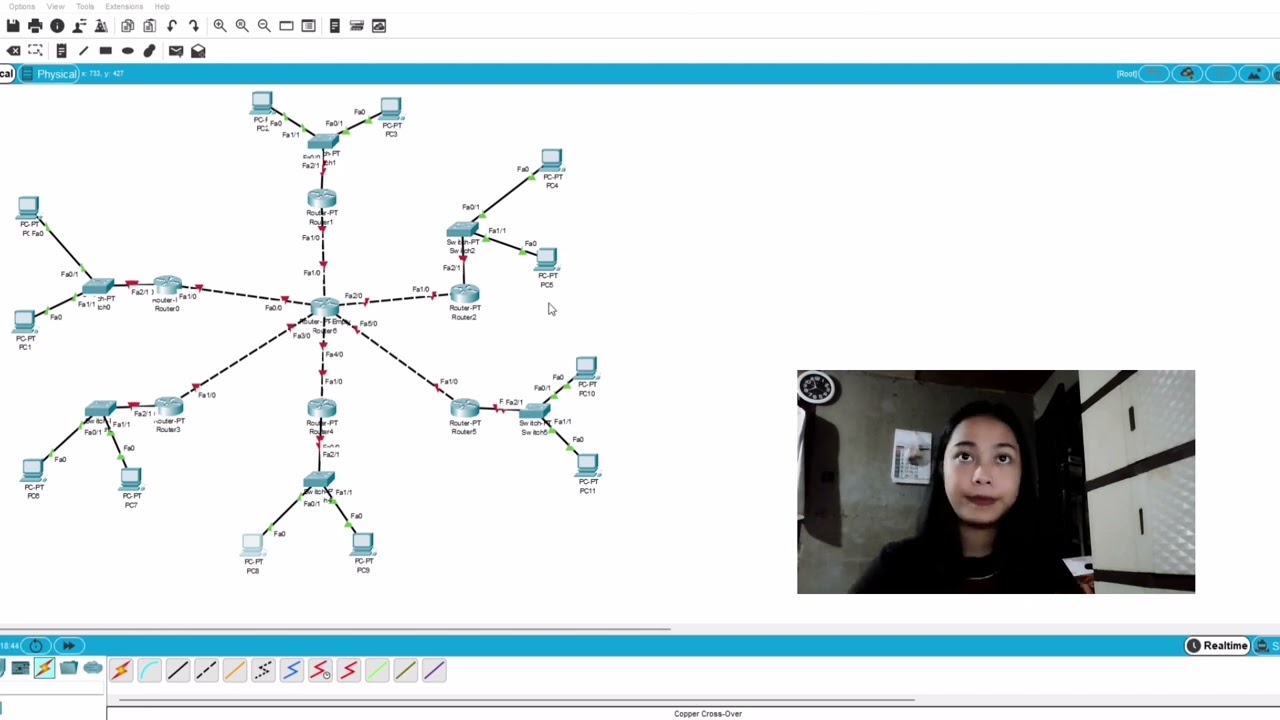Click the Set Tiled Background mountain icon
Screen dimensions: 1280x720
pos(1253,74)
